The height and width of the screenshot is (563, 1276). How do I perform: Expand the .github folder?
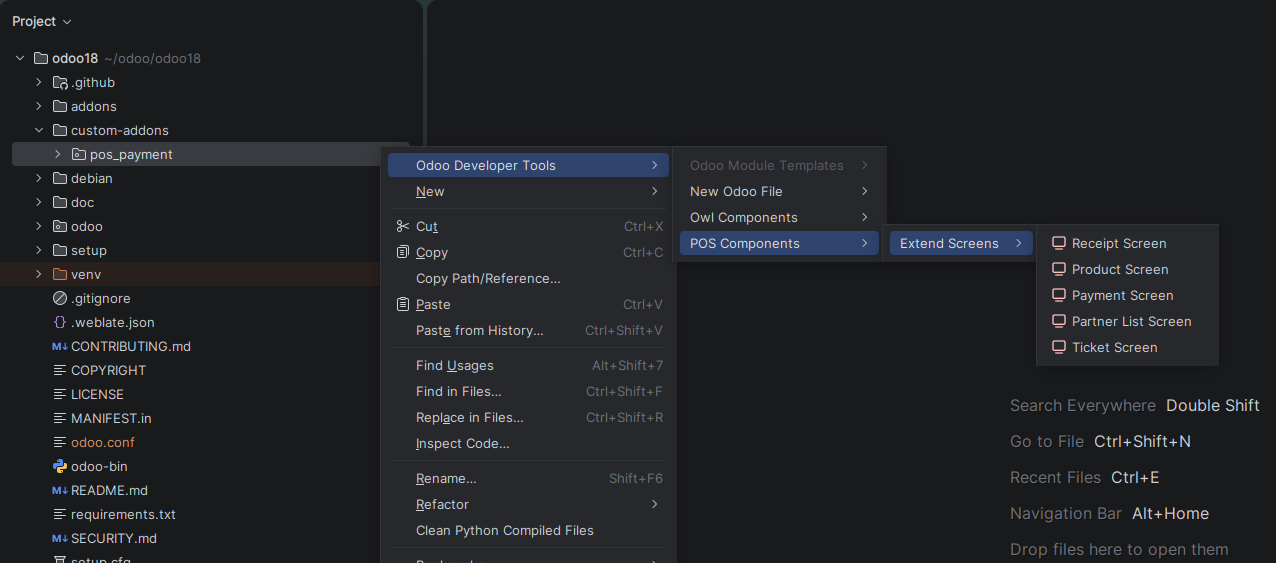pyautogui.click(x=39, y=82)
